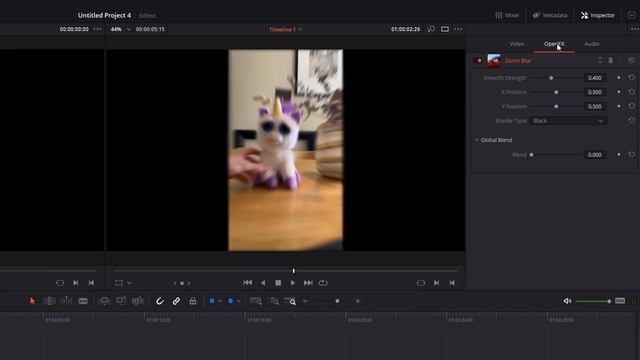The image size is (640, 360).
Task: Delete the Zoom Blur effect trash icon
Action: click(x=611, y=60)
